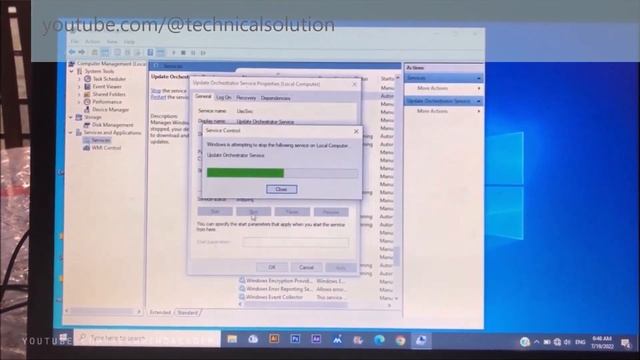Open the Windows Start menu
This screenshot has width=640, height=360.
[63, 338]
